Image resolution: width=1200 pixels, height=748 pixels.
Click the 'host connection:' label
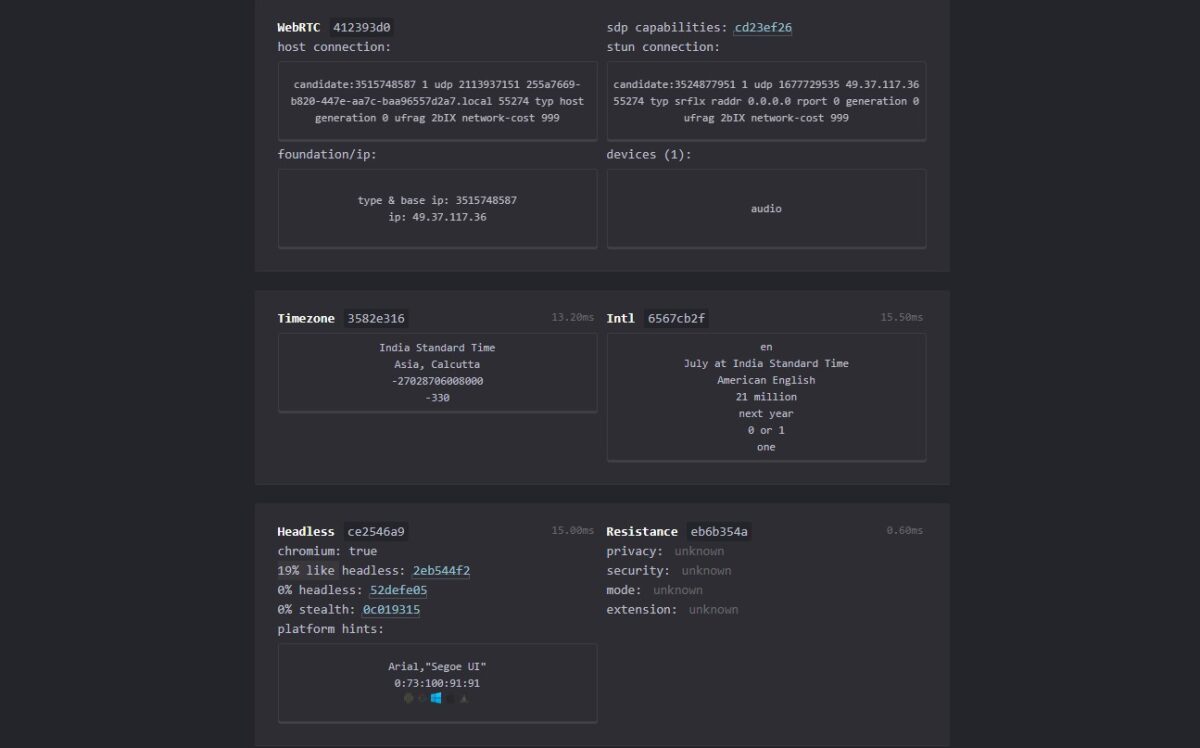pyautogui.click(x=335, y=47)
